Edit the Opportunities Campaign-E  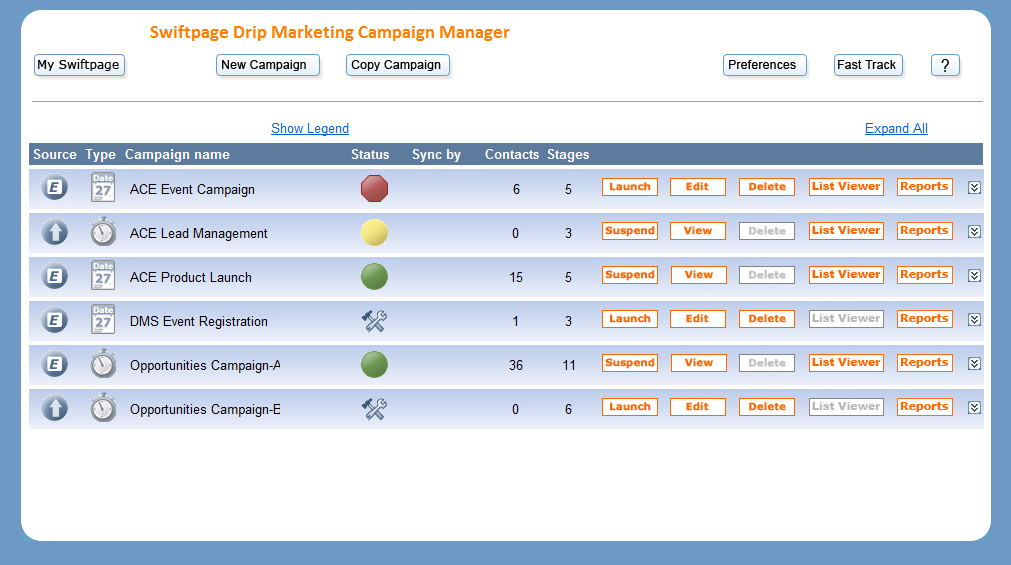[698, 407]
